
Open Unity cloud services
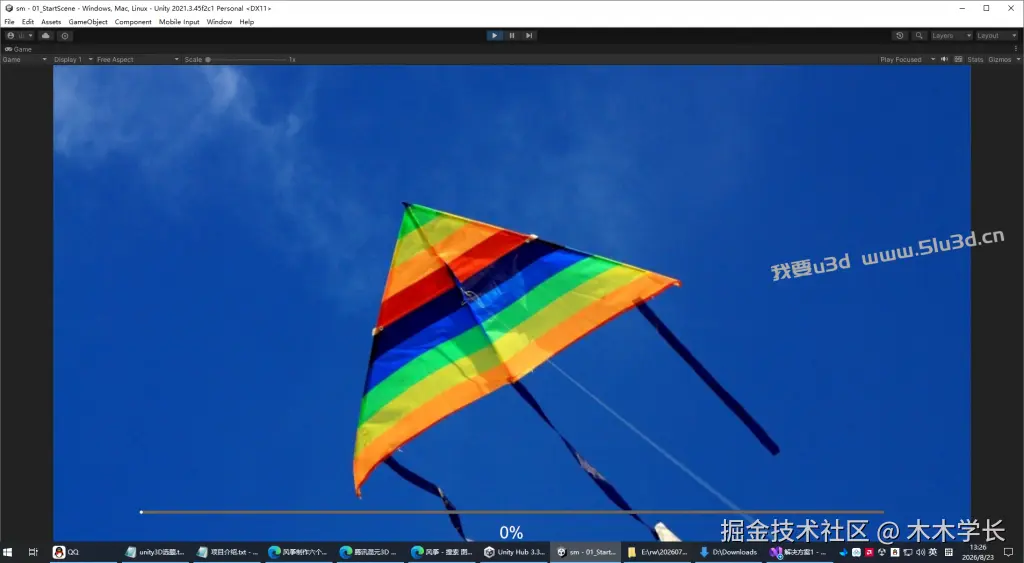(x=46, y=35)
